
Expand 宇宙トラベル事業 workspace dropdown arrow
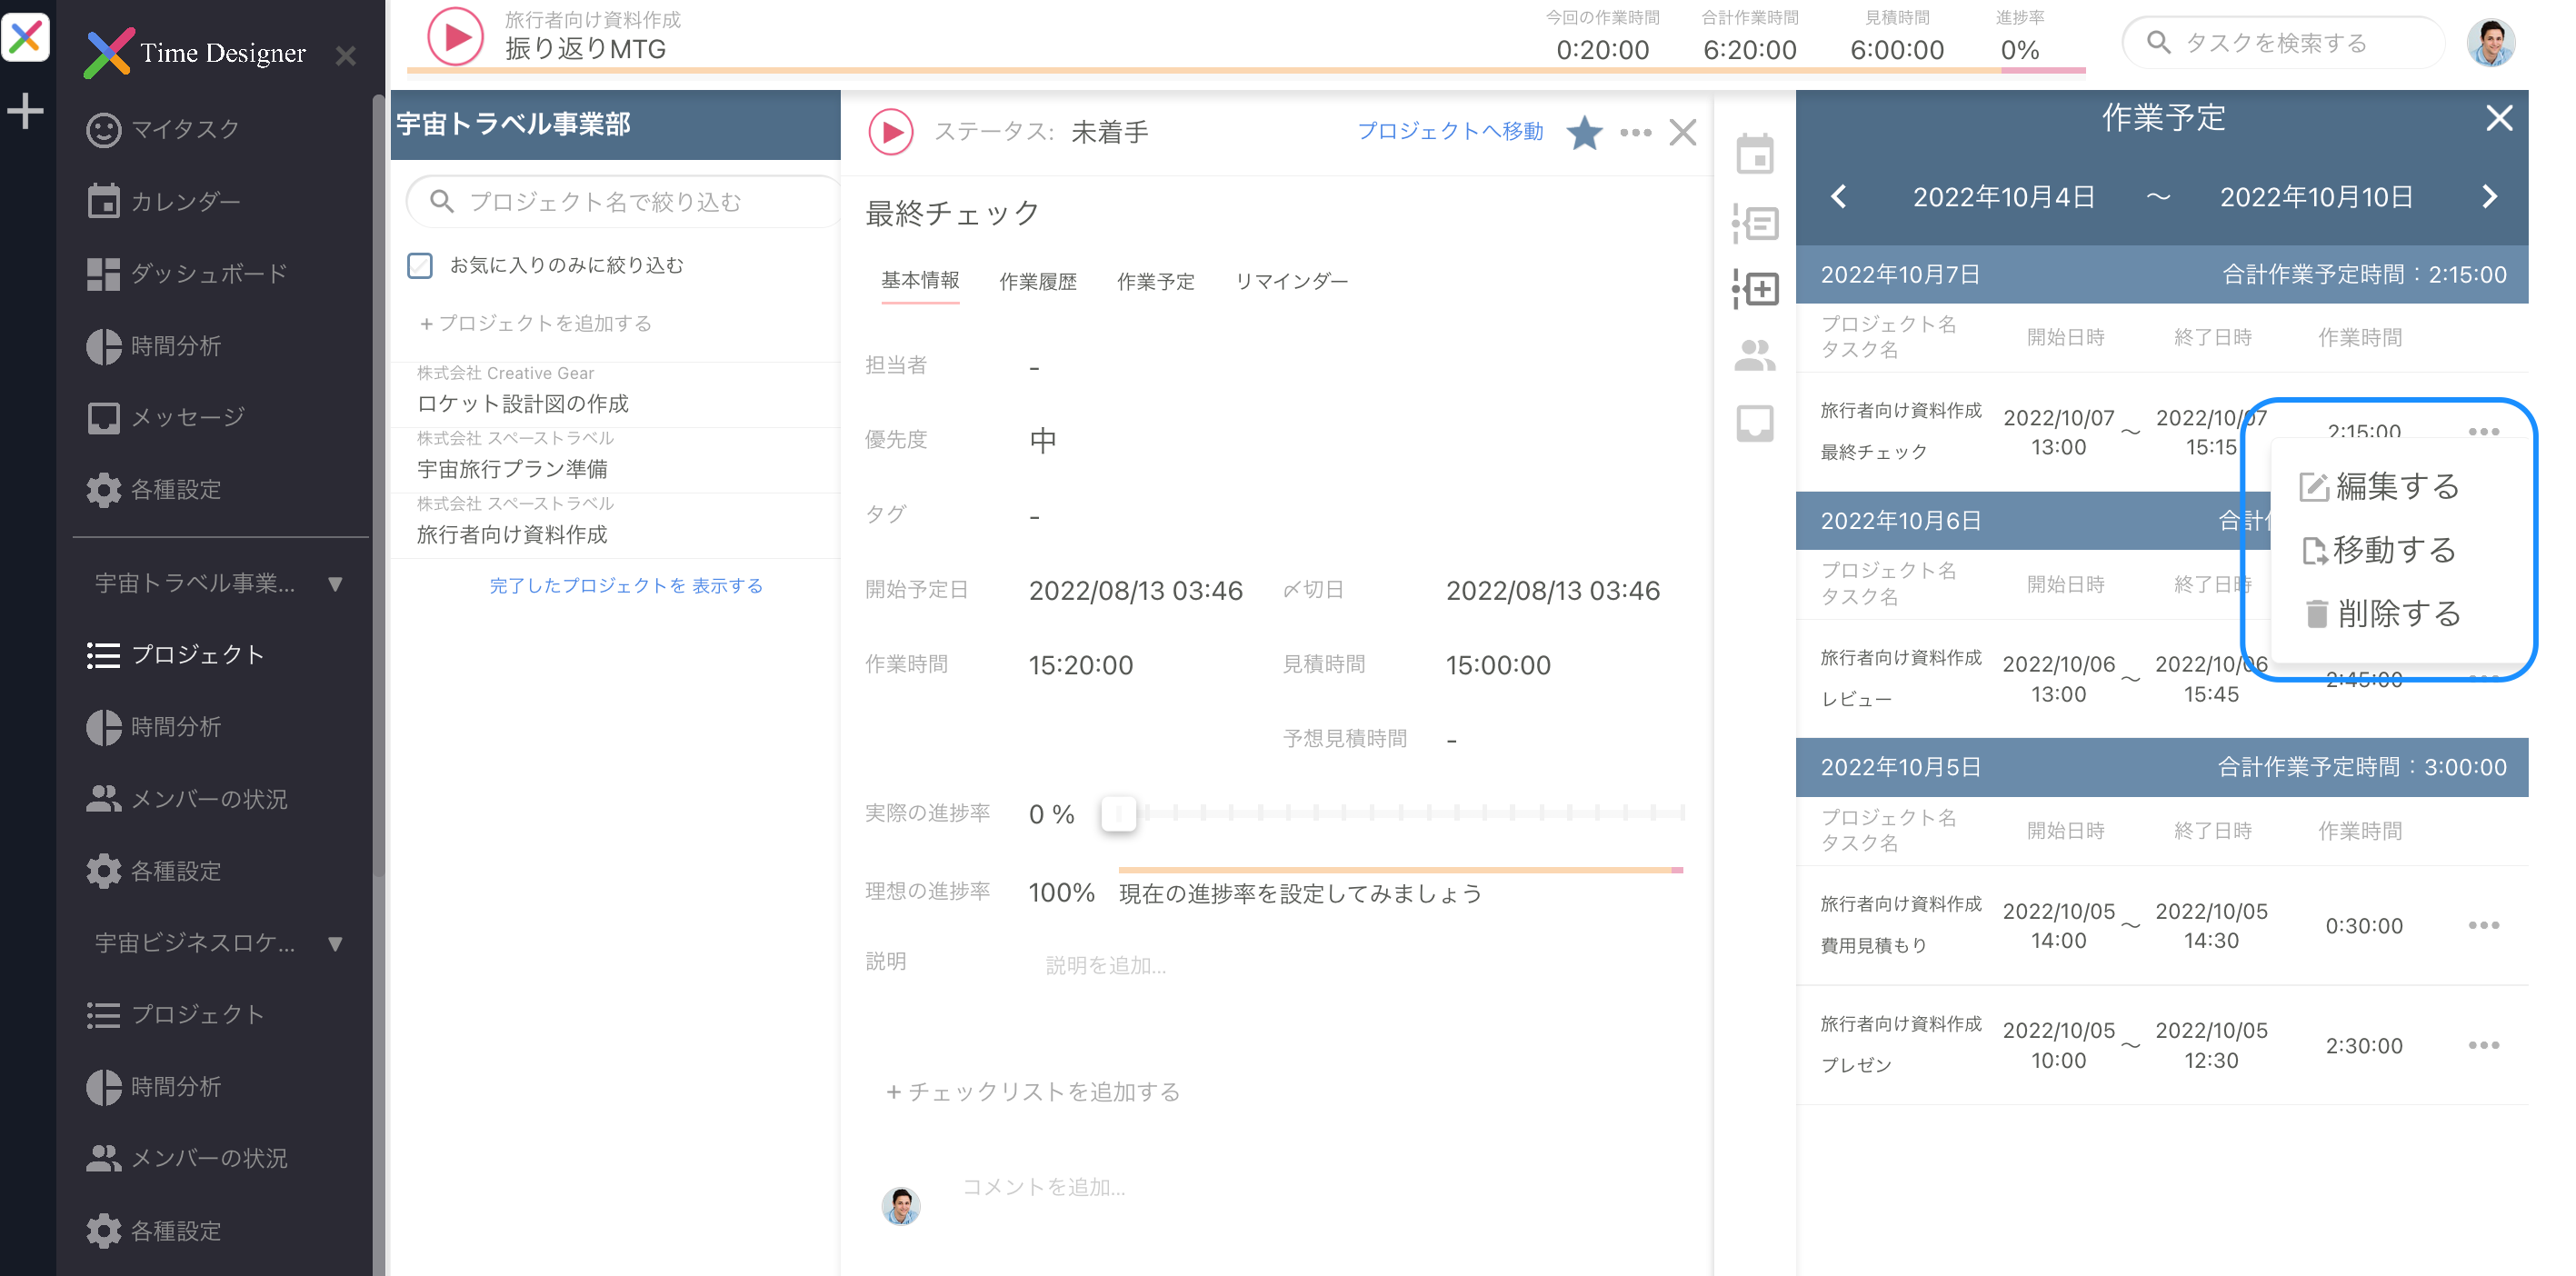pos(336,584)
